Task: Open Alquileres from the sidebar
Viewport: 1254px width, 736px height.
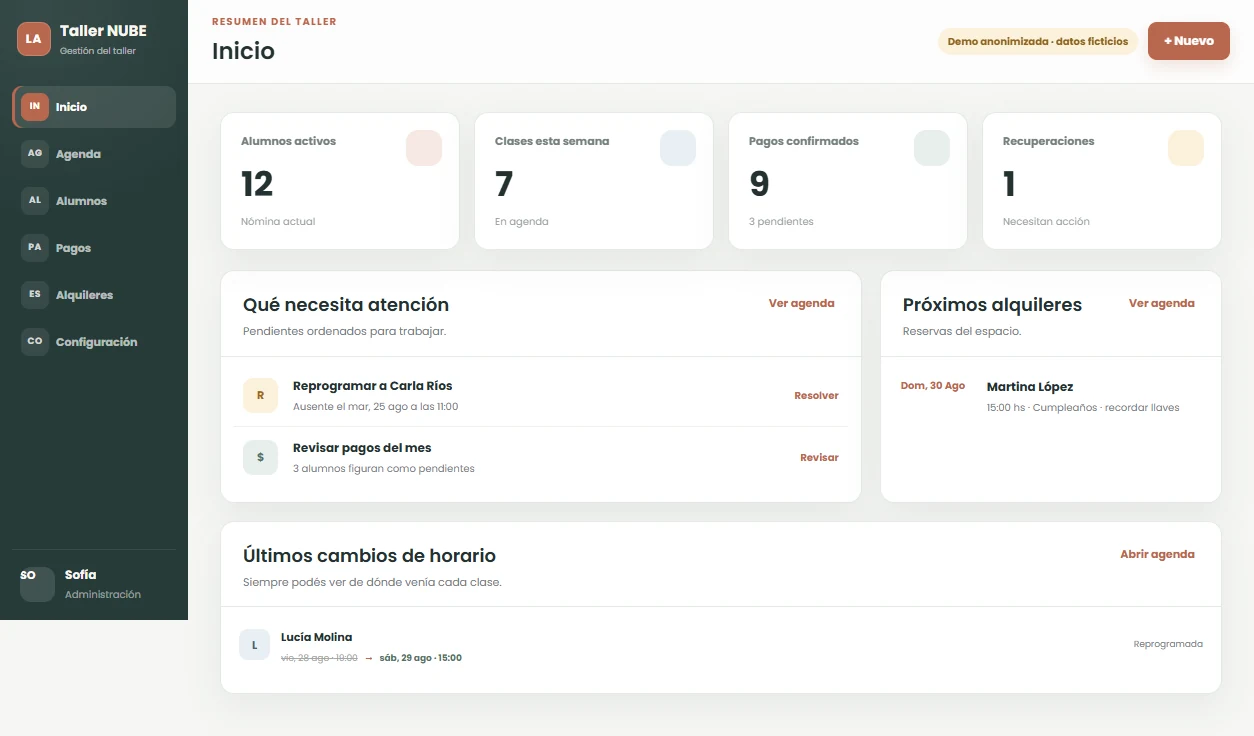Action: coord(94,295)
